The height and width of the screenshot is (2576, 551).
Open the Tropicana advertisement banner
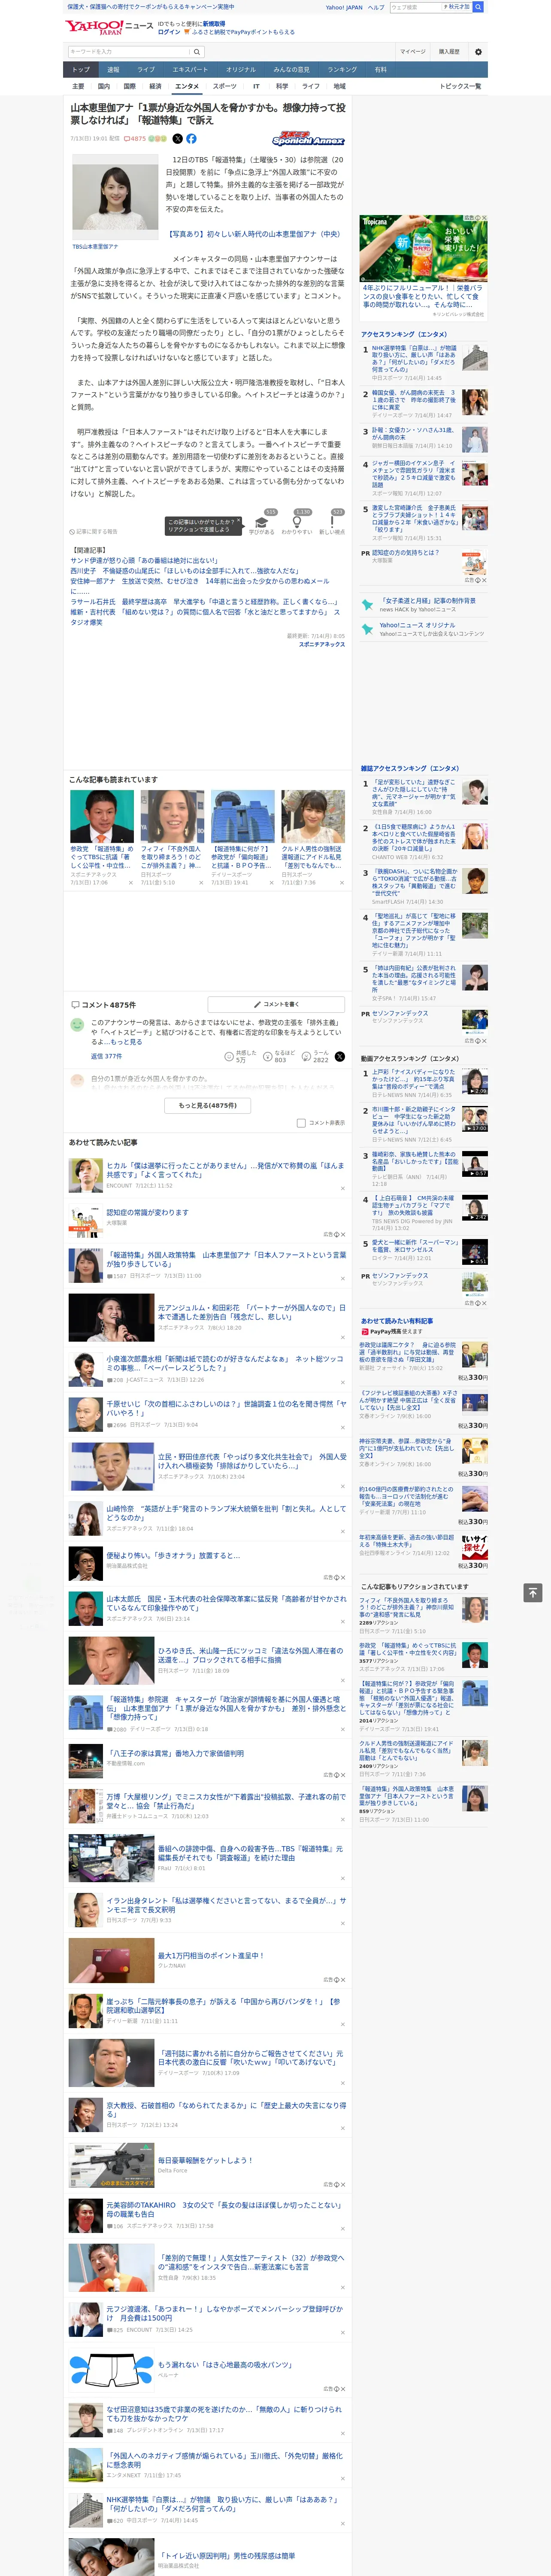click(424, 248)
